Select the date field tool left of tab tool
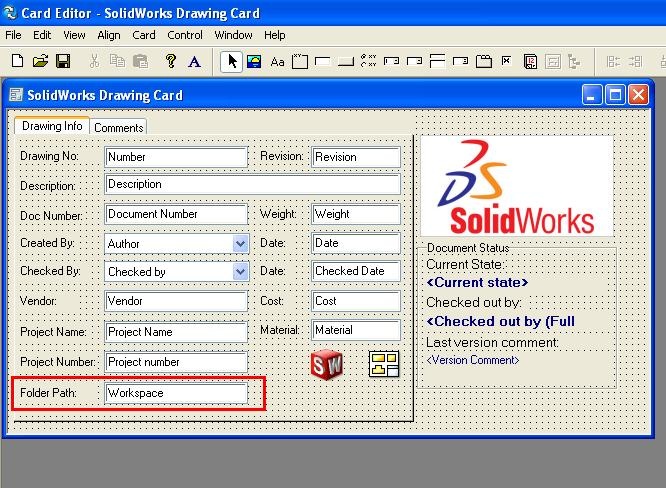666x488 pixels. coord(460,61)
